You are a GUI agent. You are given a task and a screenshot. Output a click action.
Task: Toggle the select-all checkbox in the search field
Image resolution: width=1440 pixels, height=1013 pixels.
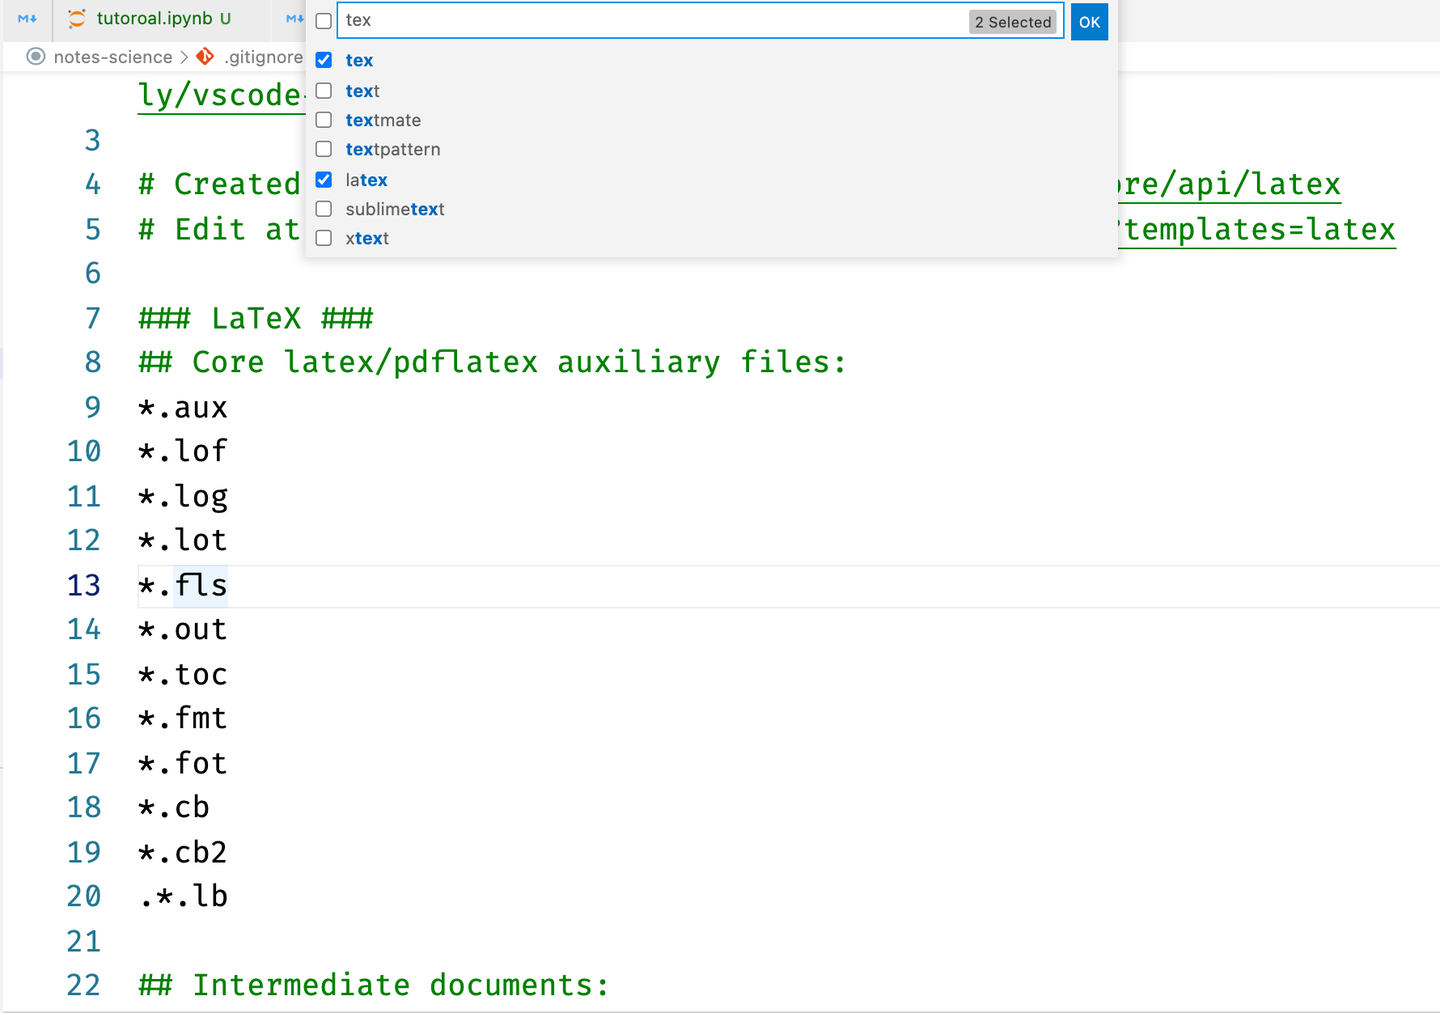pos(324,20)
